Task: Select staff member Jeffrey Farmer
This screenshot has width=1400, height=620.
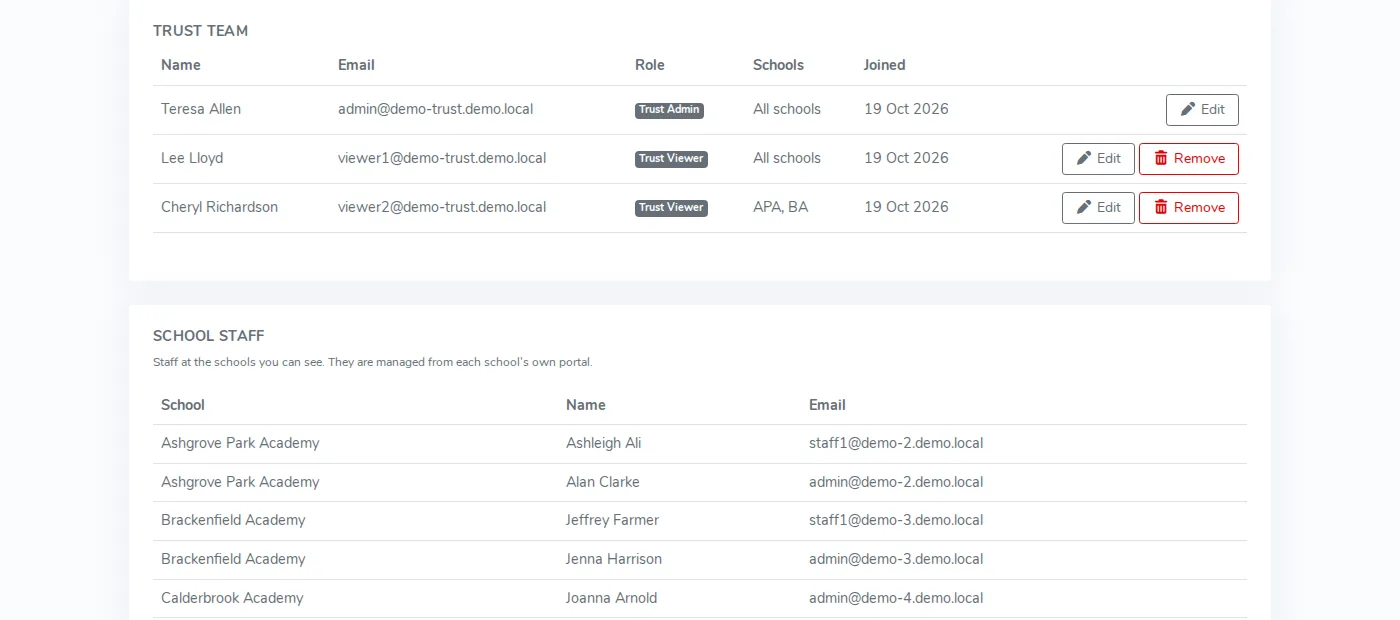Action: click(x=612, y=520)
